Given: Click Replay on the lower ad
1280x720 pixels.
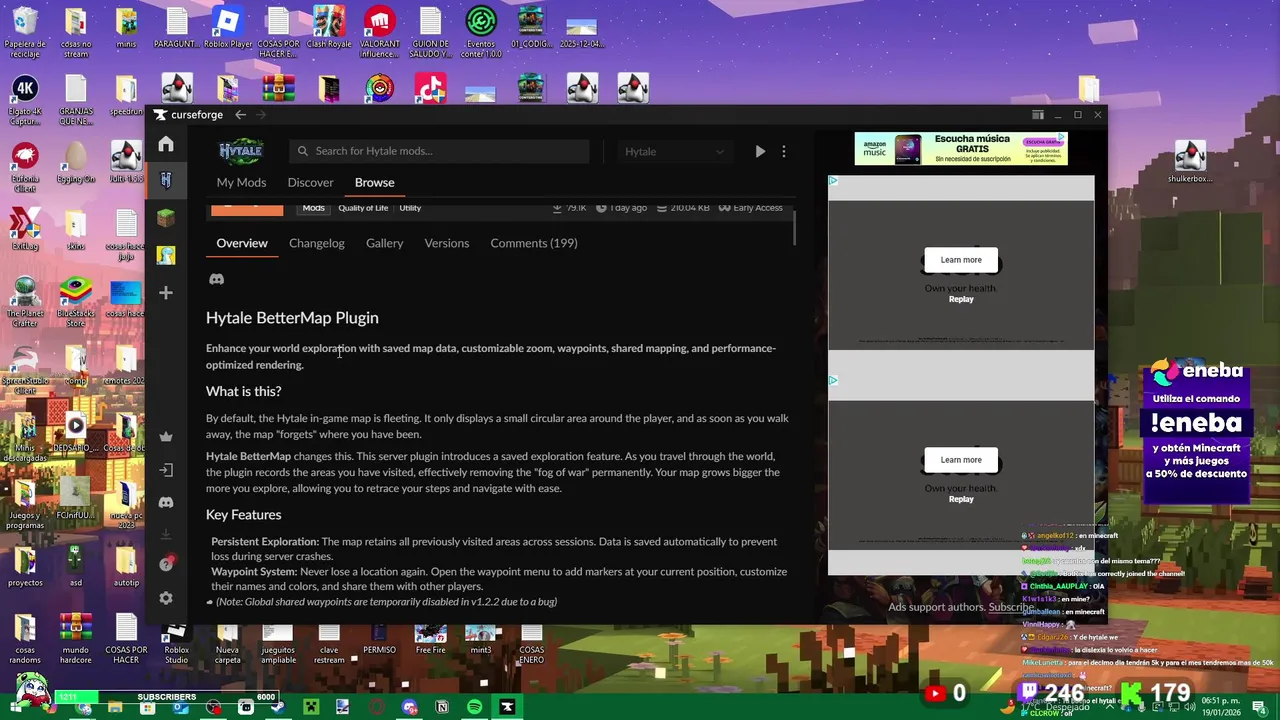Looking at the screenshot, I should pos(961,499).
